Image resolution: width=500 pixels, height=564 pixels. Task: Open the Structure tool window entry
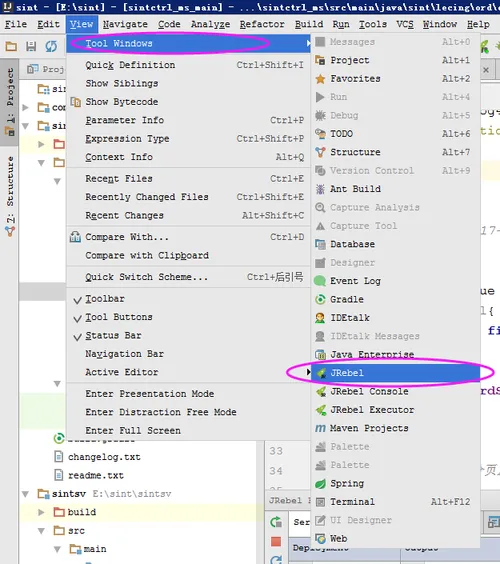point(396,152)
